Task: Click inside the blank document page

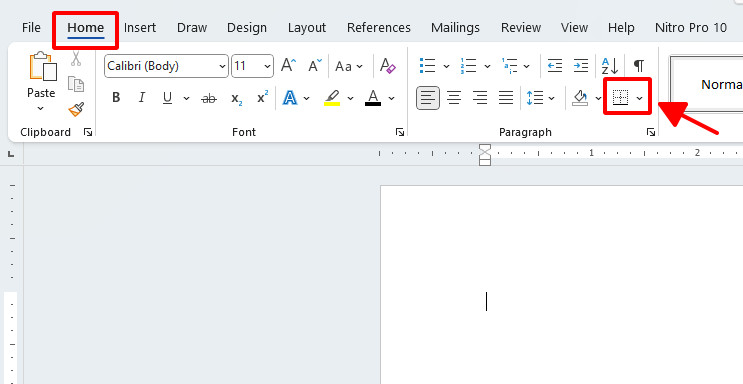Action: click(x=562, y=284)
